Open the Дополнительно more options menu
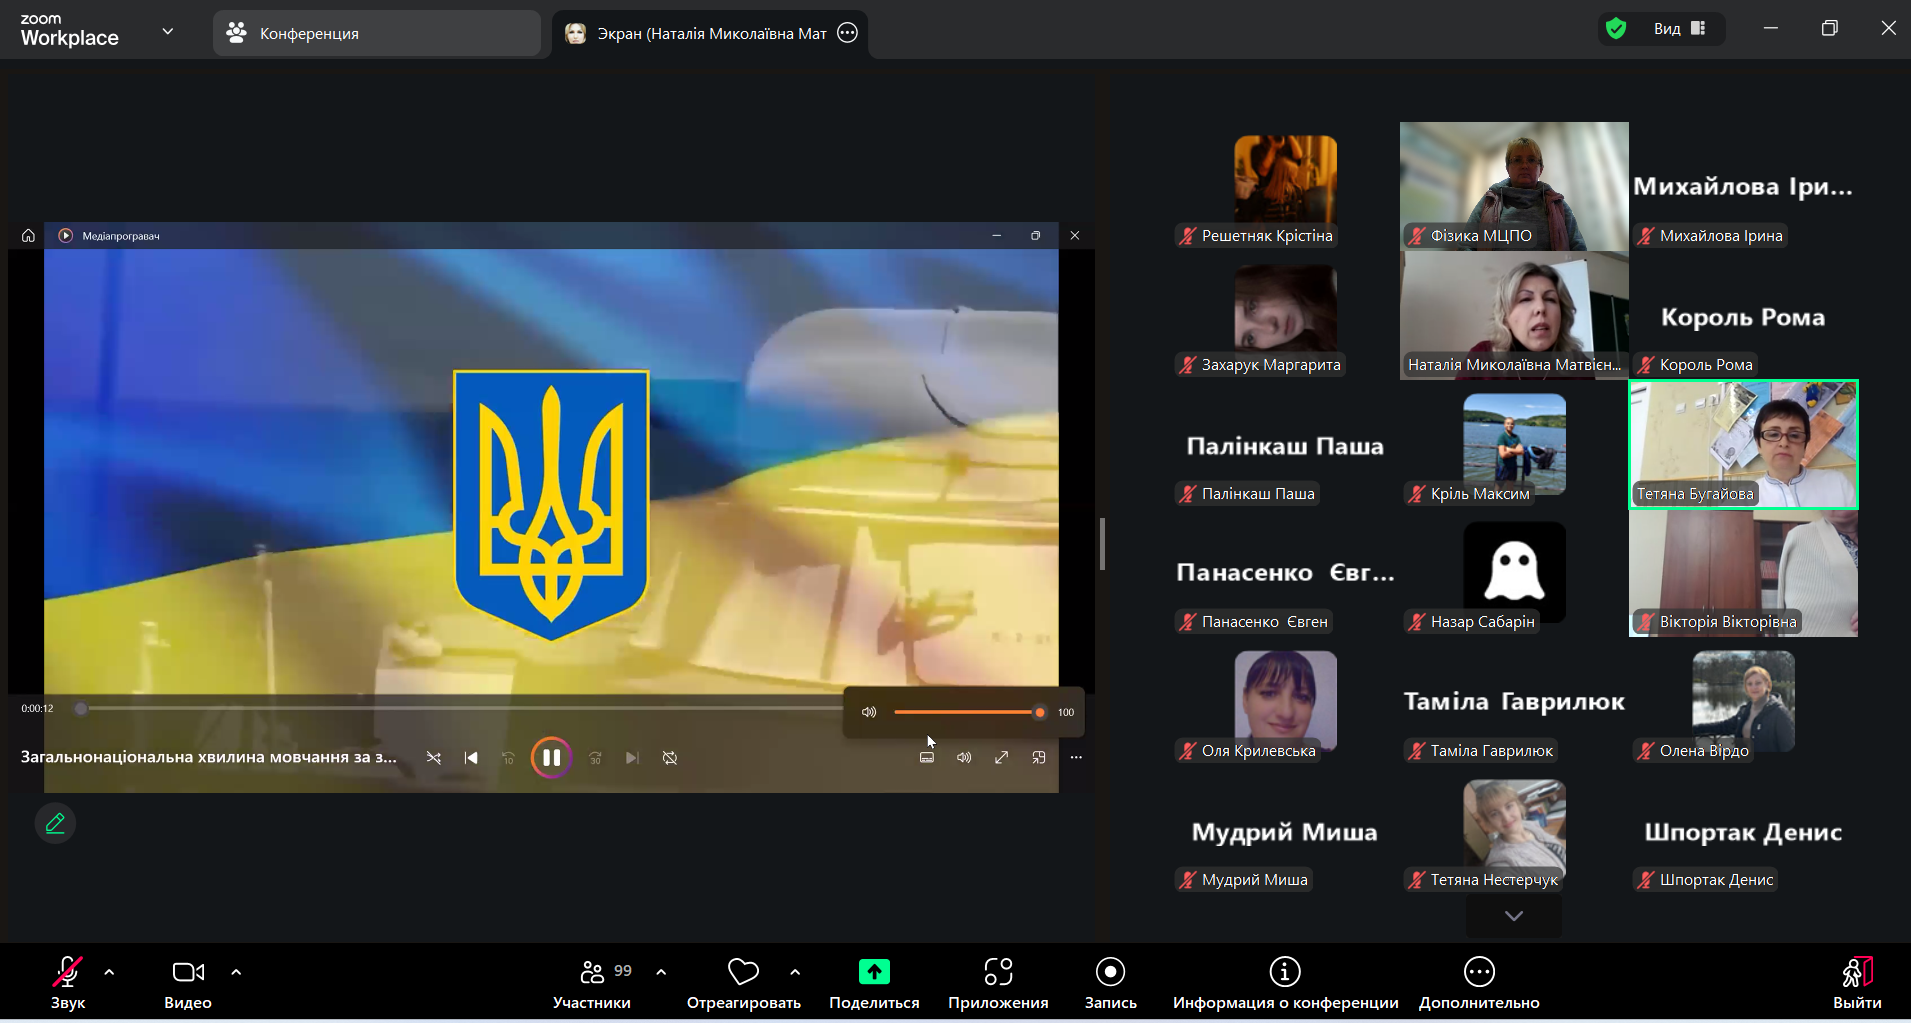This screenshot has width=1911, height=1023. (1478, 981)
